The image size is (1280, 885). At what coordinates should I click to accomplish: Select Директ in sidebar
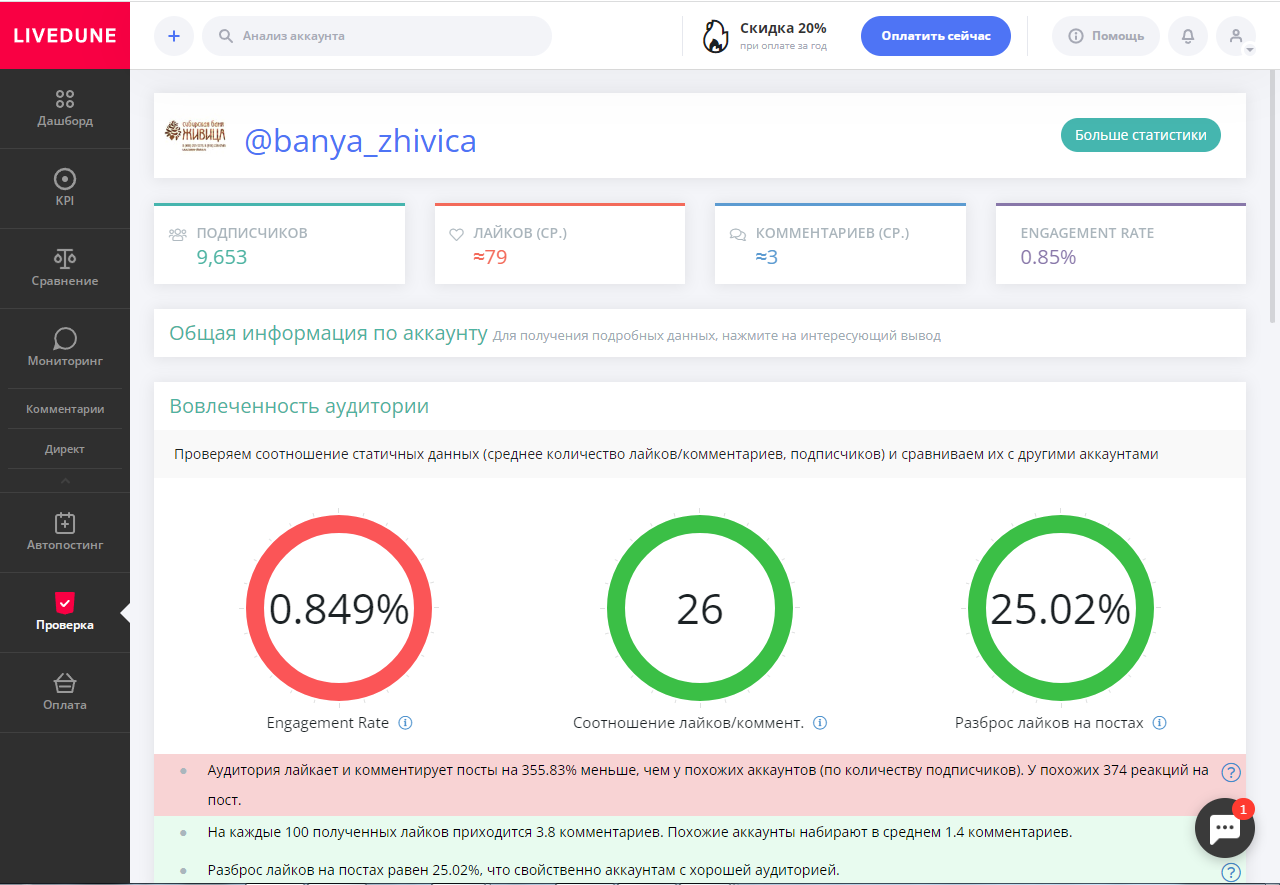click(65, 449)
